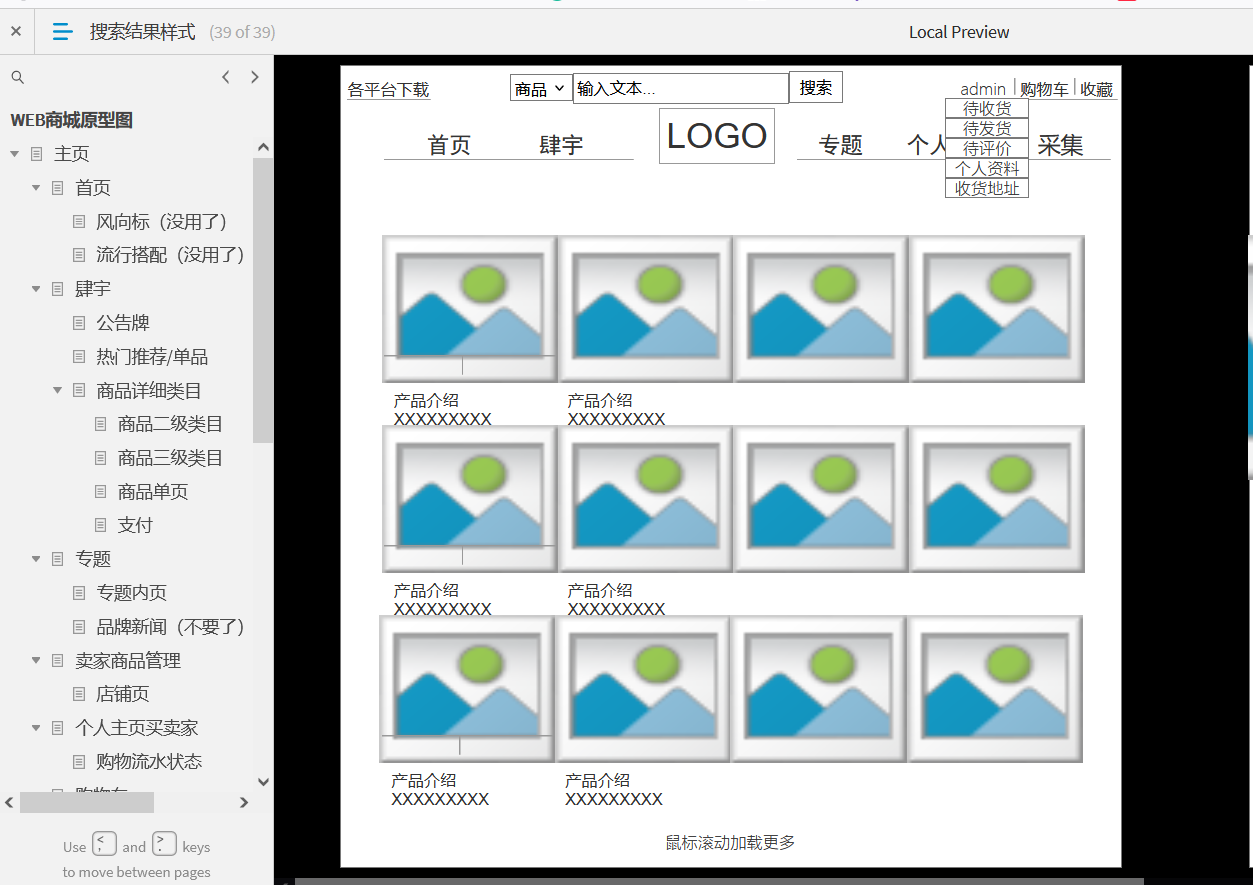Open 店铺页 in the sitemap
This screenshot has width=1253, height=885.
click(123, 694)
